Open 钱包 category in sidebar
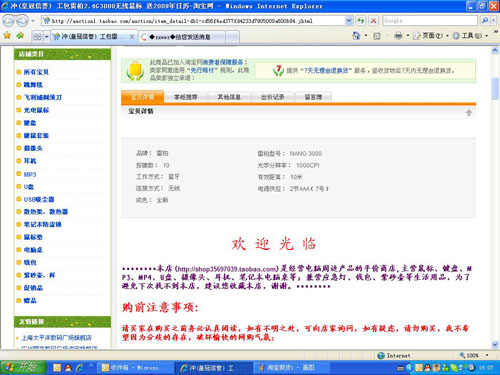The image size is (500, 375). (x=30, y=262)
